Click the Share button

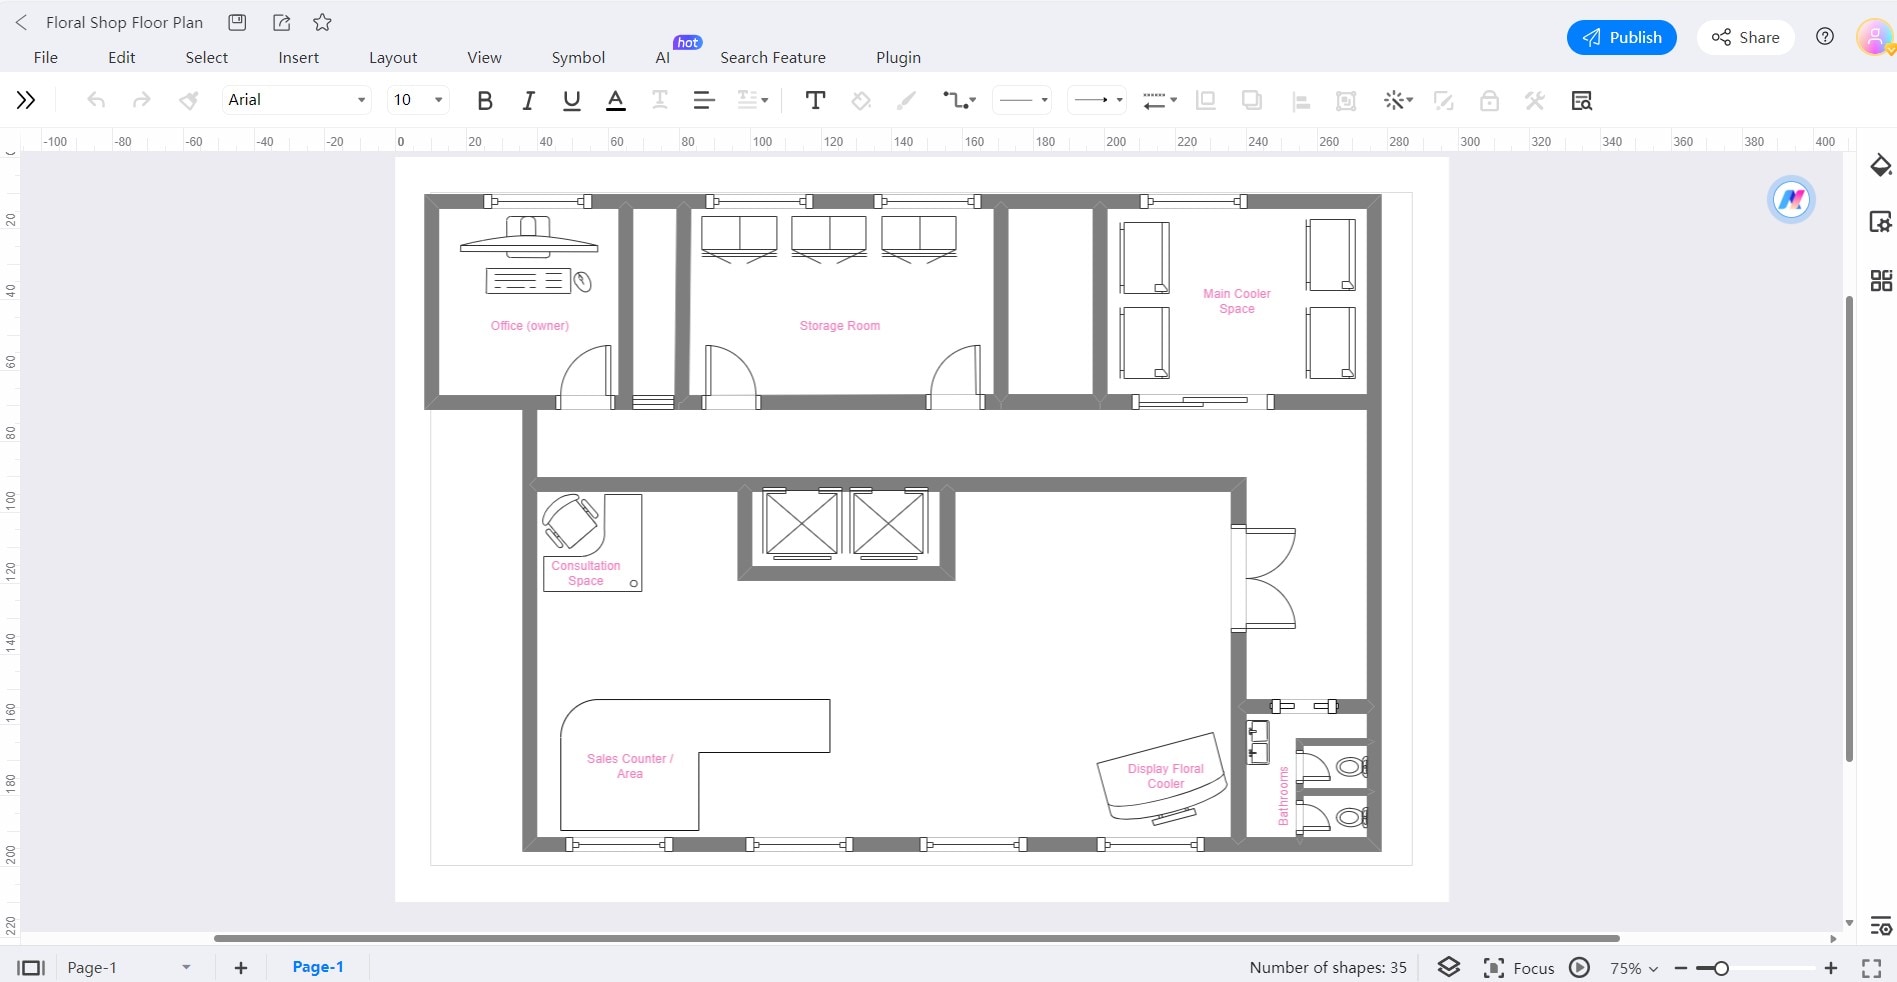1745,37
